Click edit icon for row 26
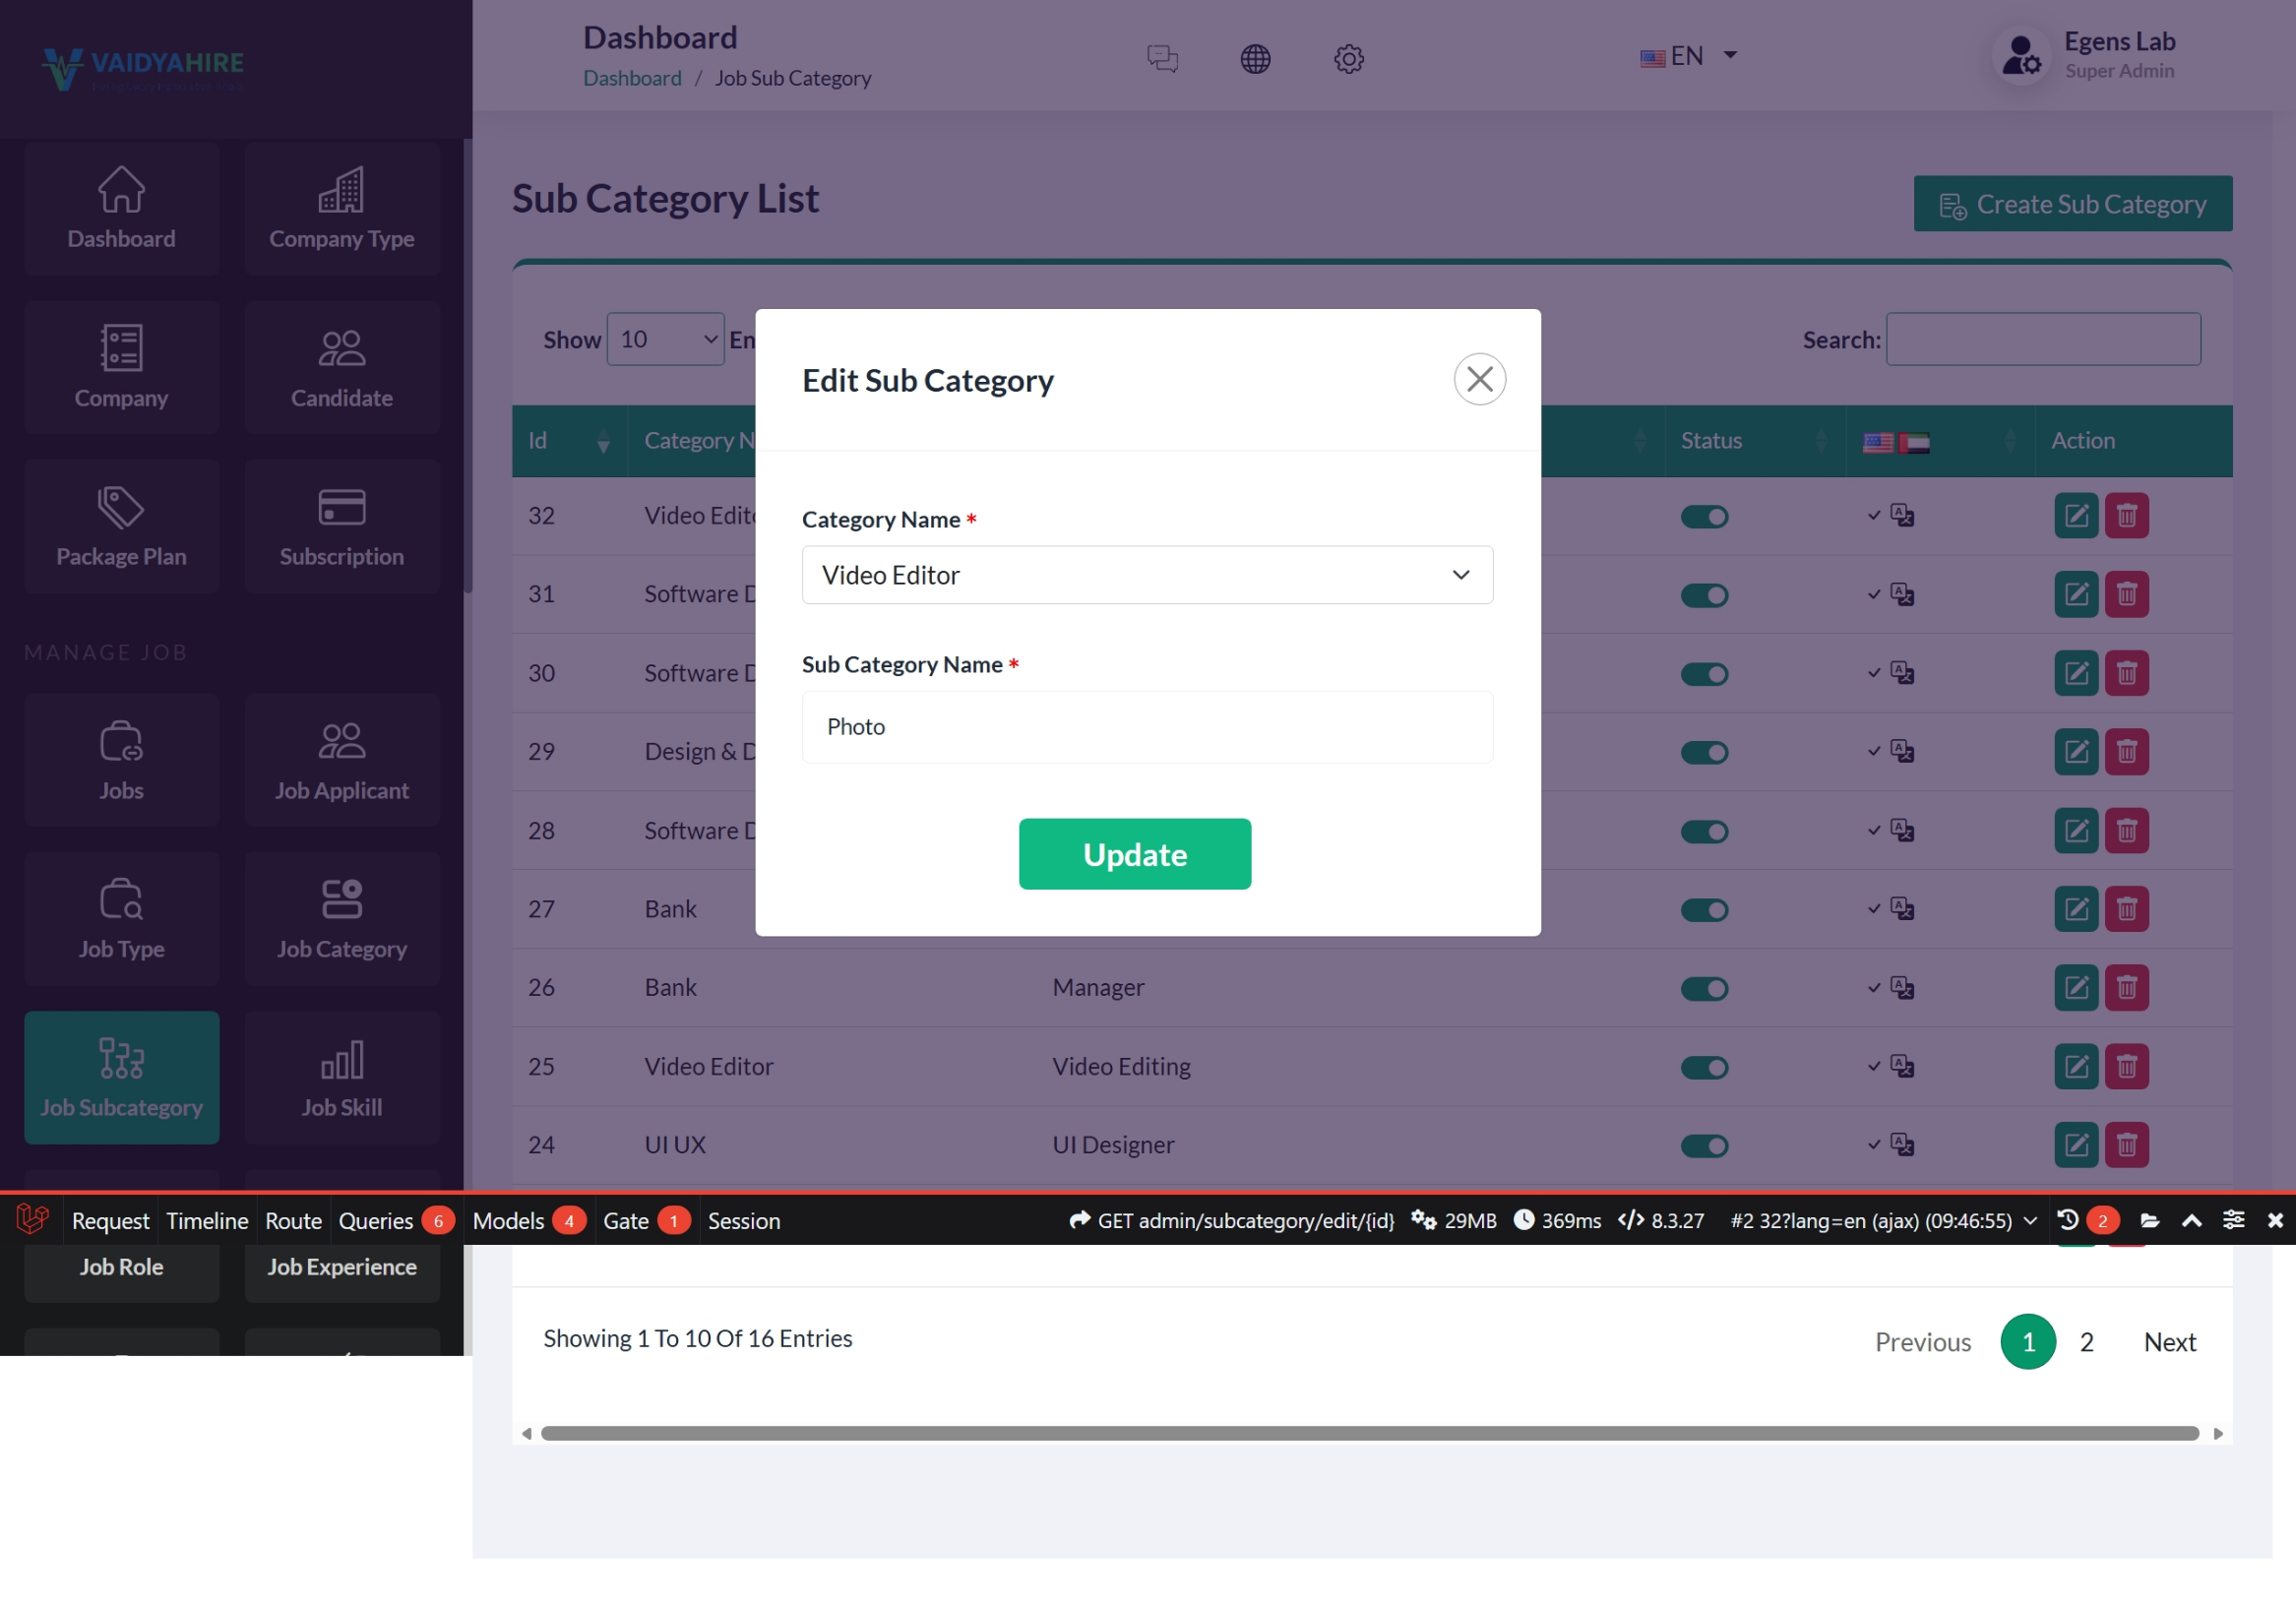Screen dimensions: 2296x1607 [2076, 988]
